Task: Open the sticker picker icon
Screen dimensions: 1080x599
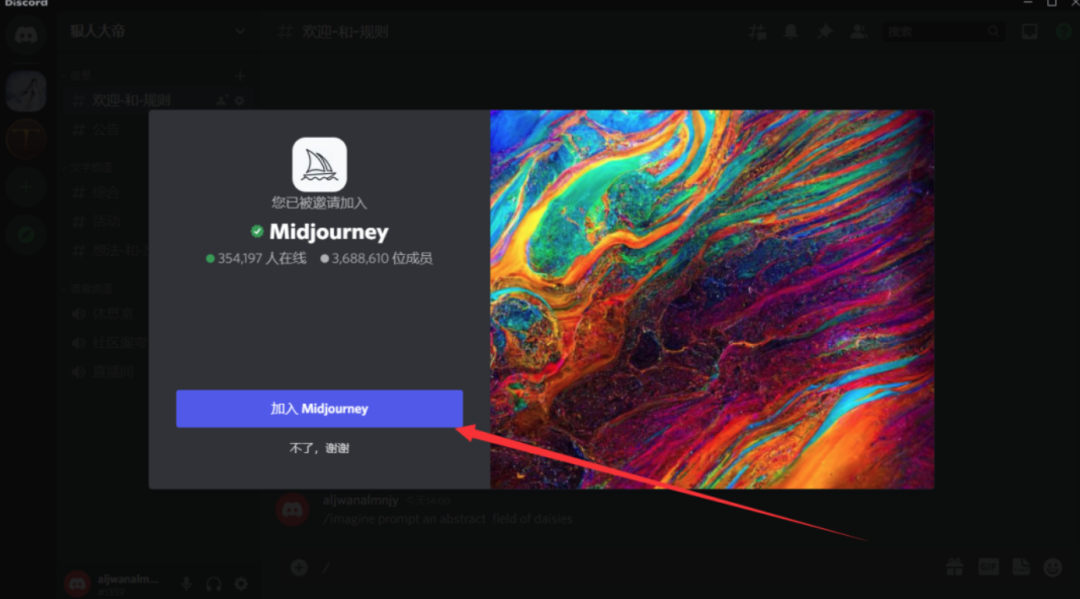Action: click(1021, 567)
